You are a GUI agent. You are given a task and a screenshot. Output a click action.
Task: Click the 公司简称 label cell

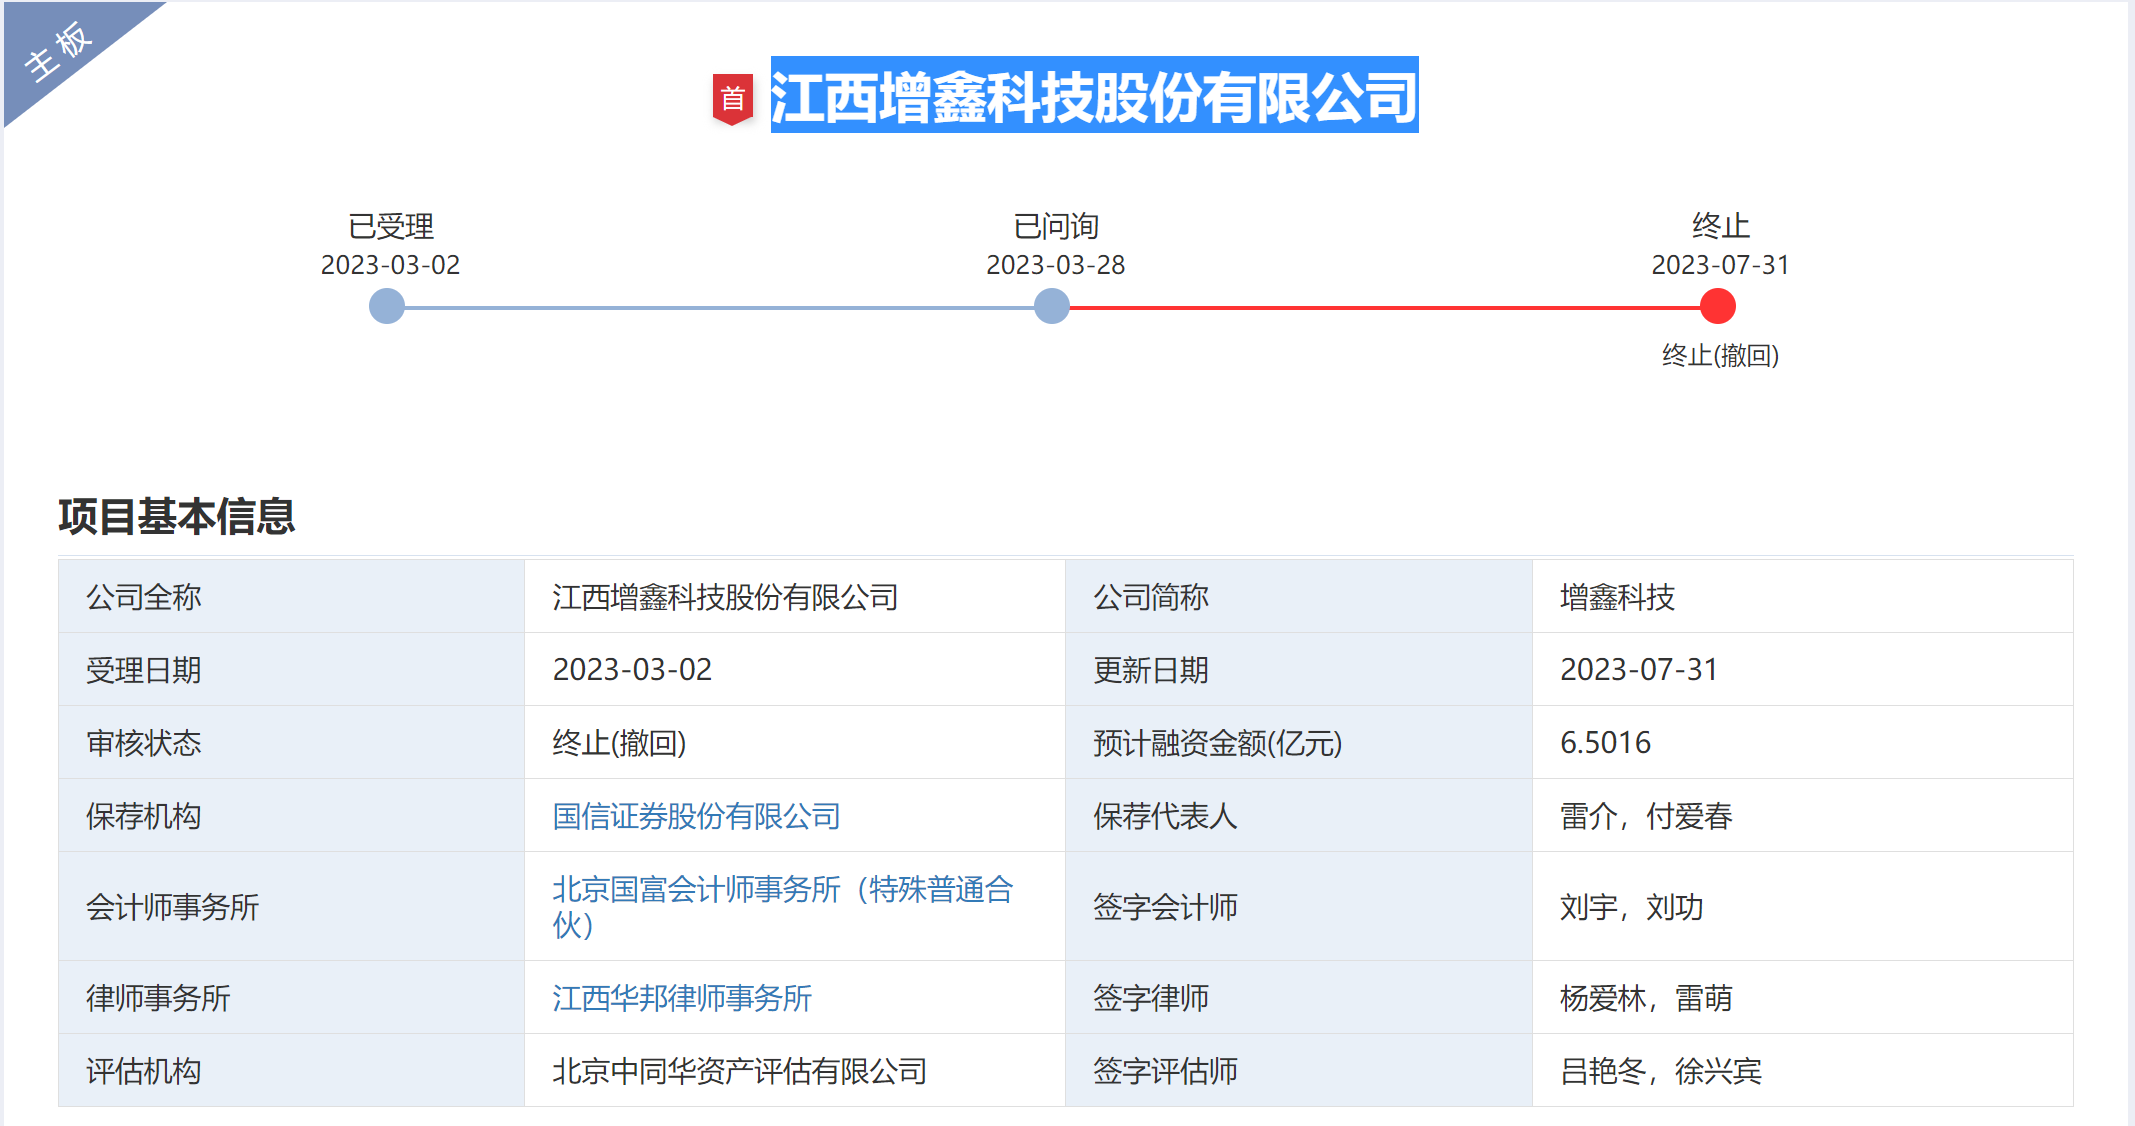click(x=1298, y=597)
